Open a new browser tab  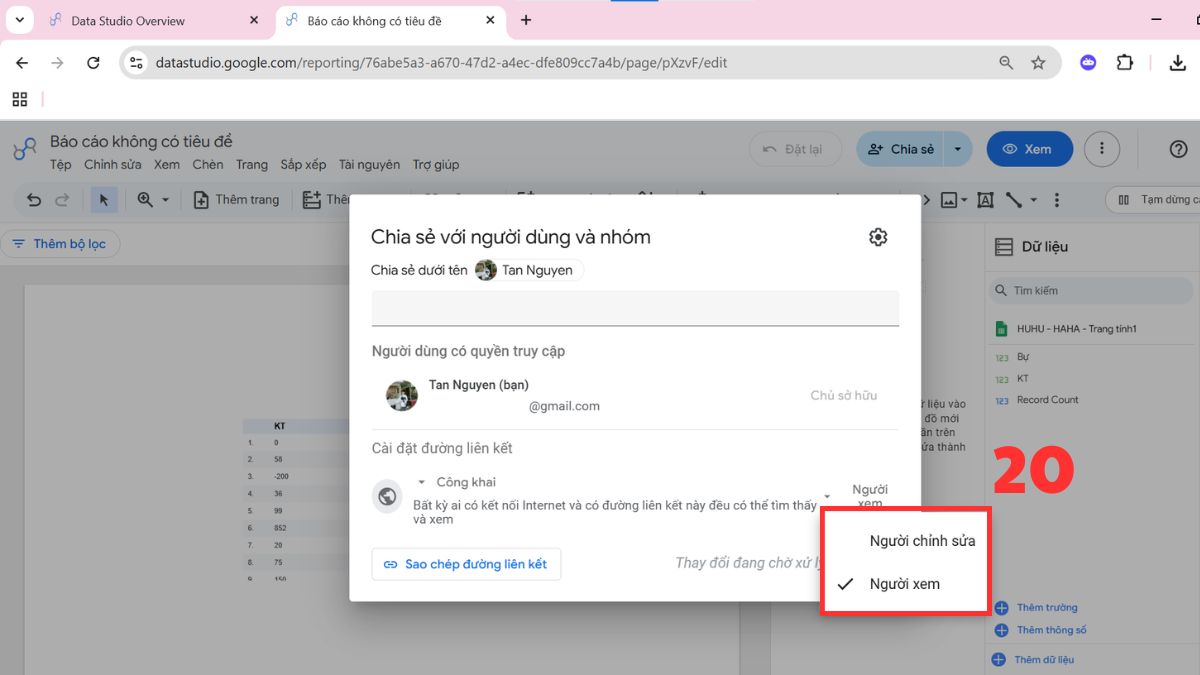tap(526, 20)
